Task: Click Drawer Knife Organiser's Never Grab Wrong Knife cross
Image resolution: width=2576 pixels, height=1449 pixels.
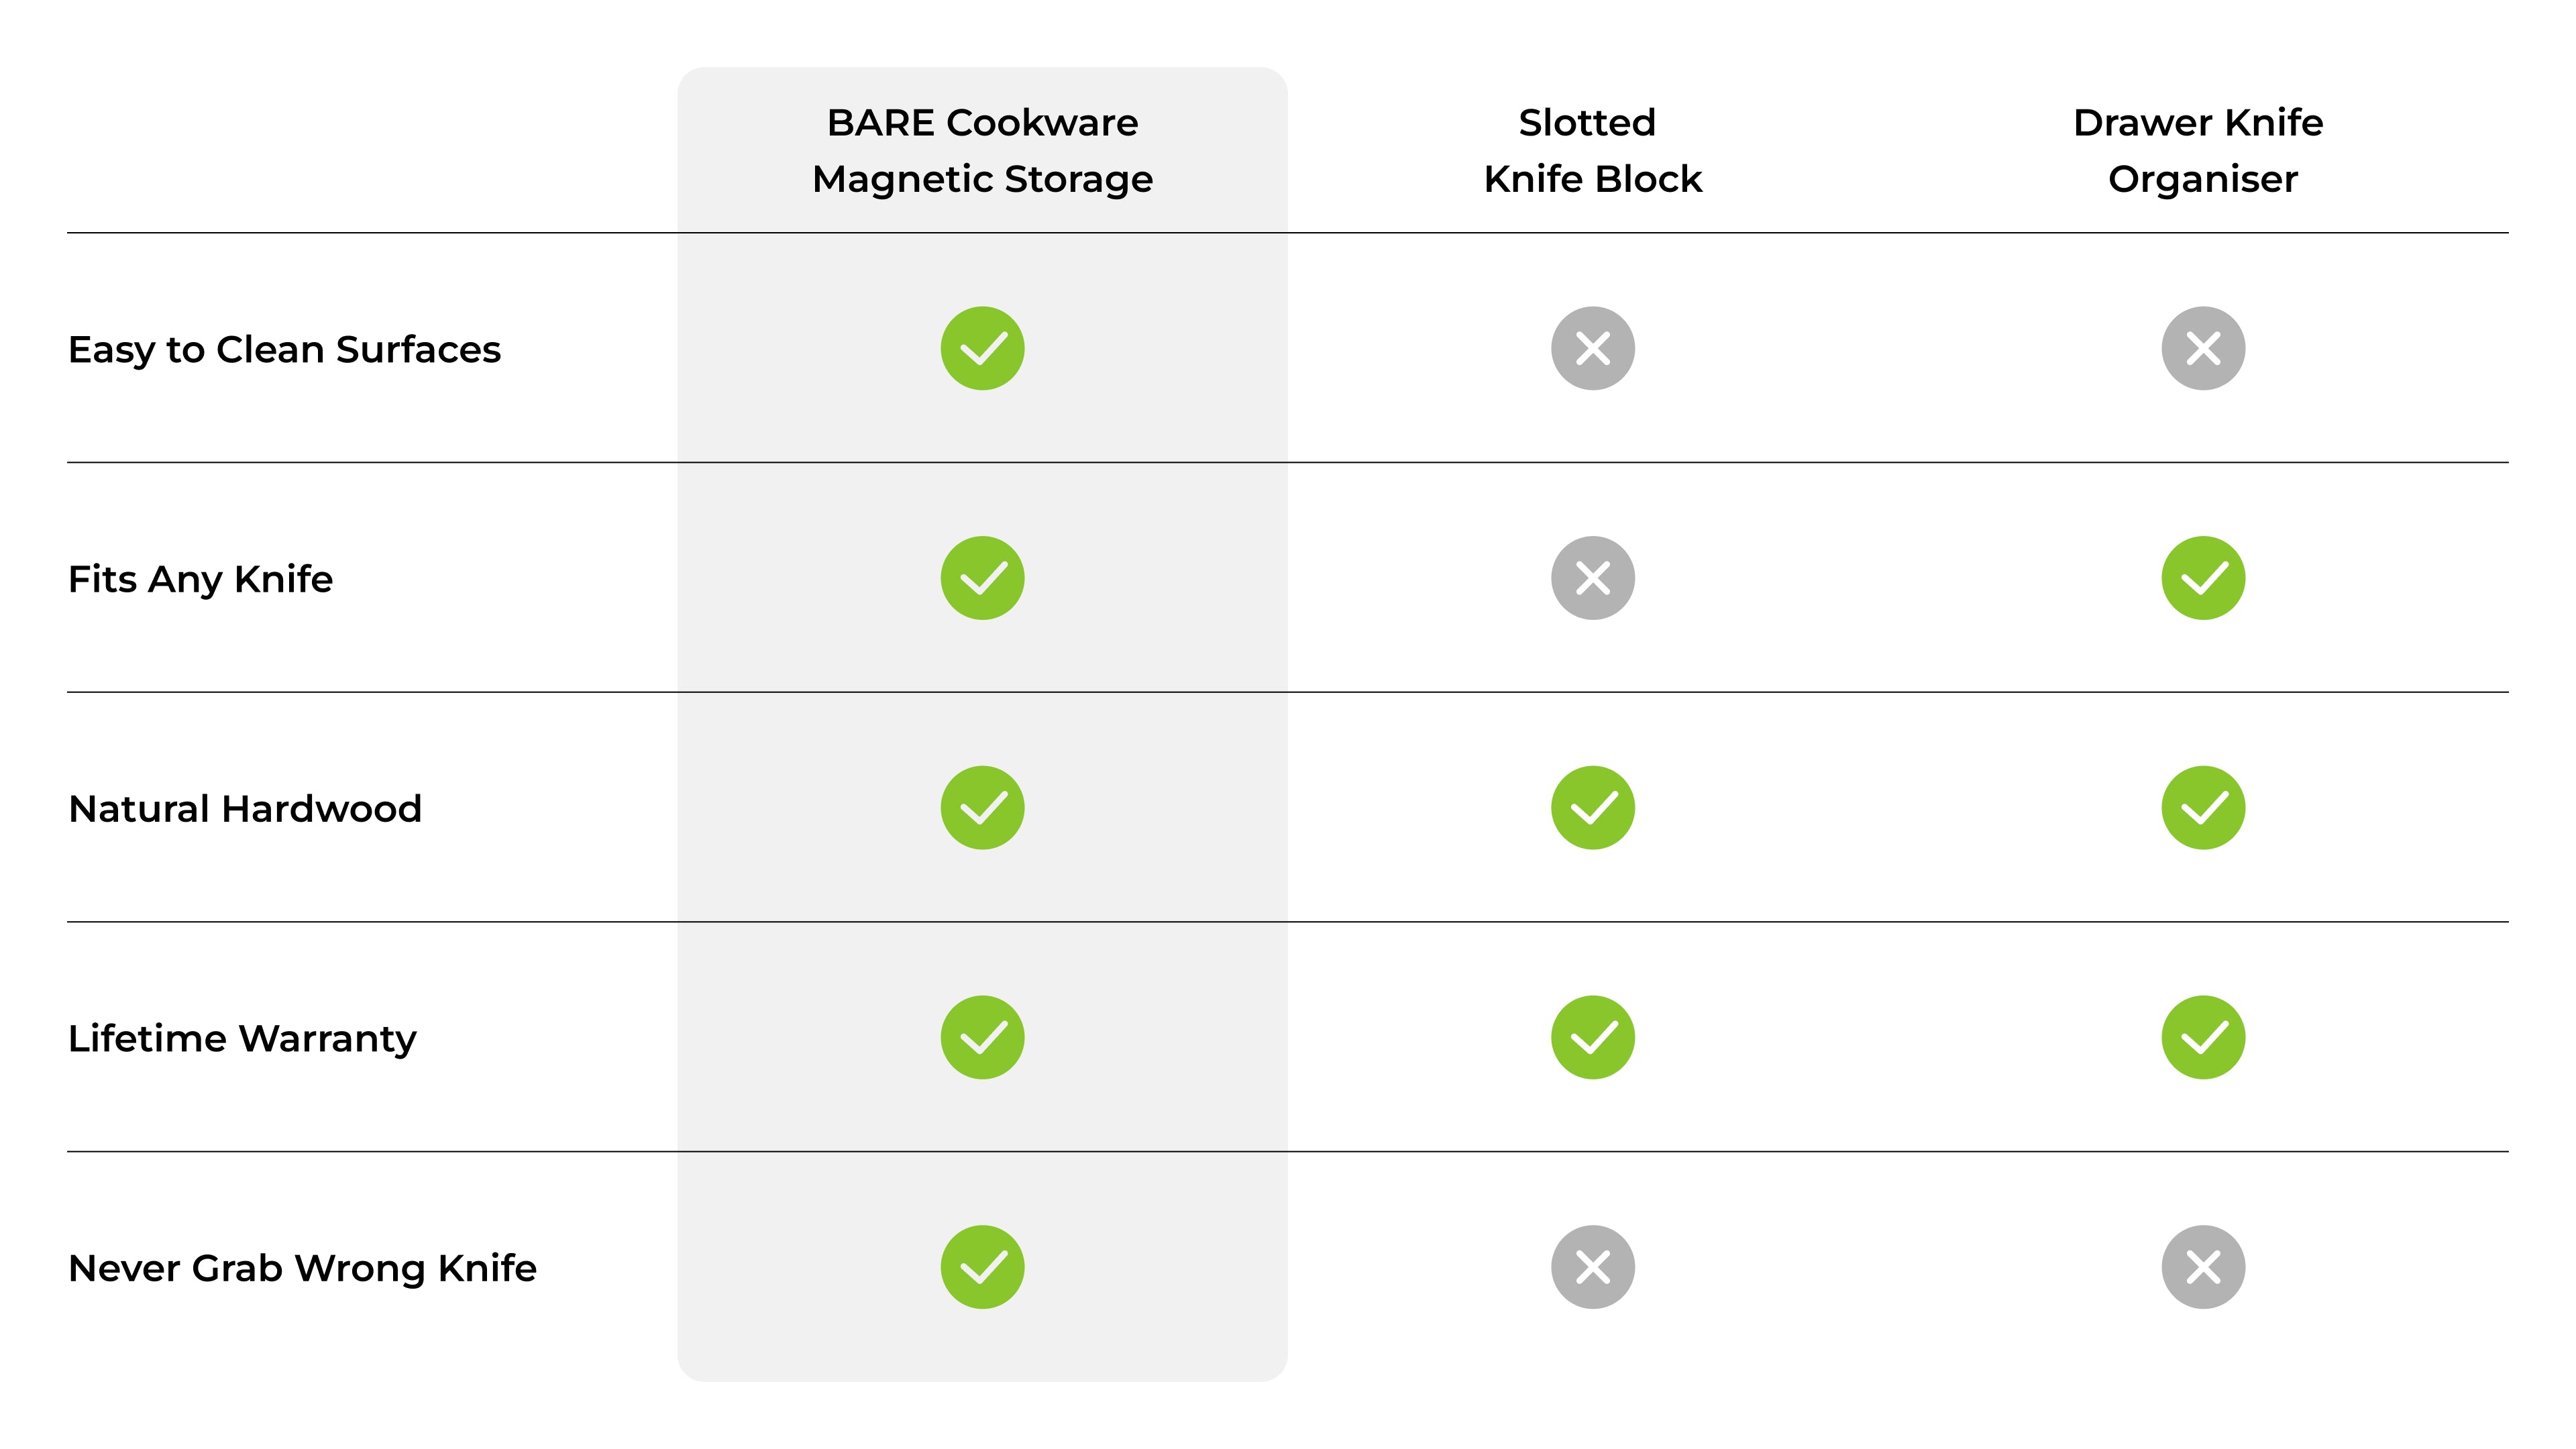Action: tap(2202, 1267)
